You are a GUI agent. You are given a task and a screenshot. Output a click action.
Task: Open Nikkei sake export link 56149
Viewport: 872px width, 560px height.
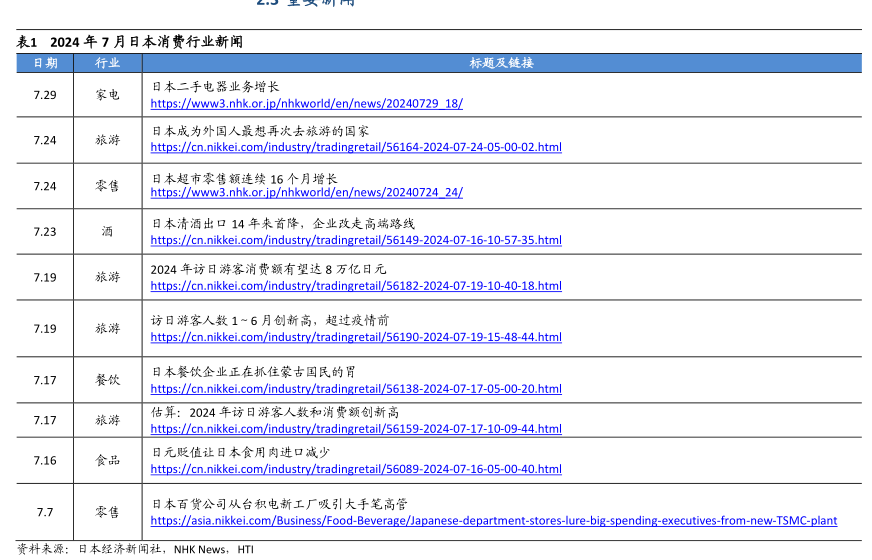pos(355,240)
